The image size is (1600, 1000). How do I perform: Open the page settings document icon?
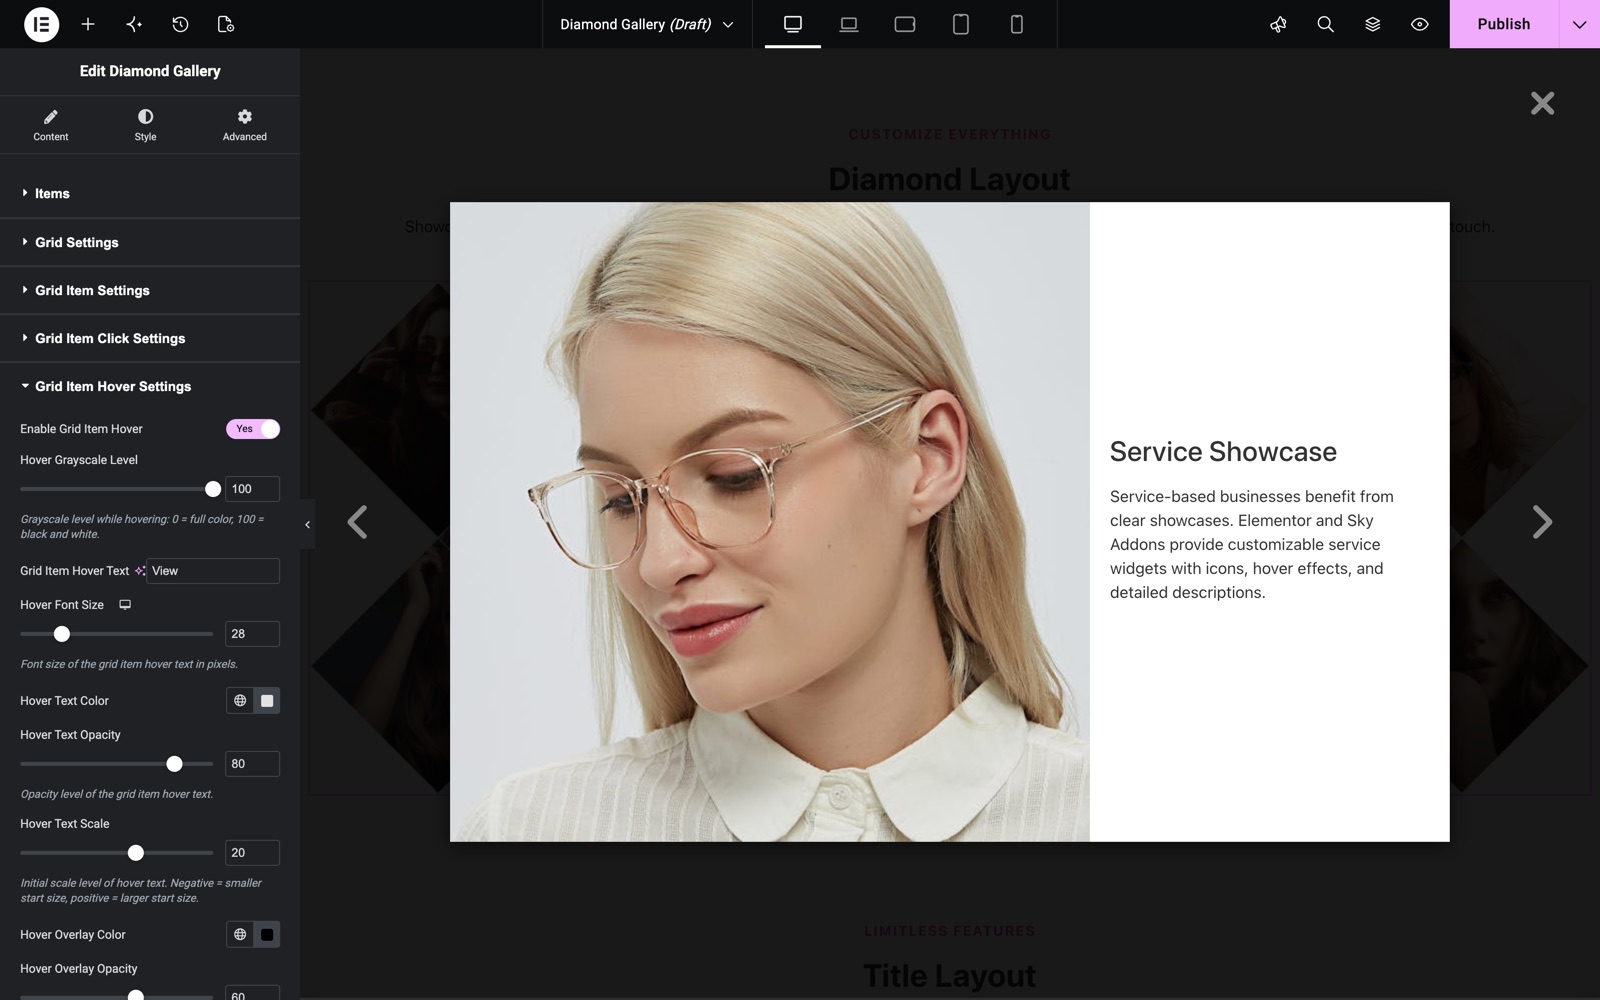click(226, 24)
